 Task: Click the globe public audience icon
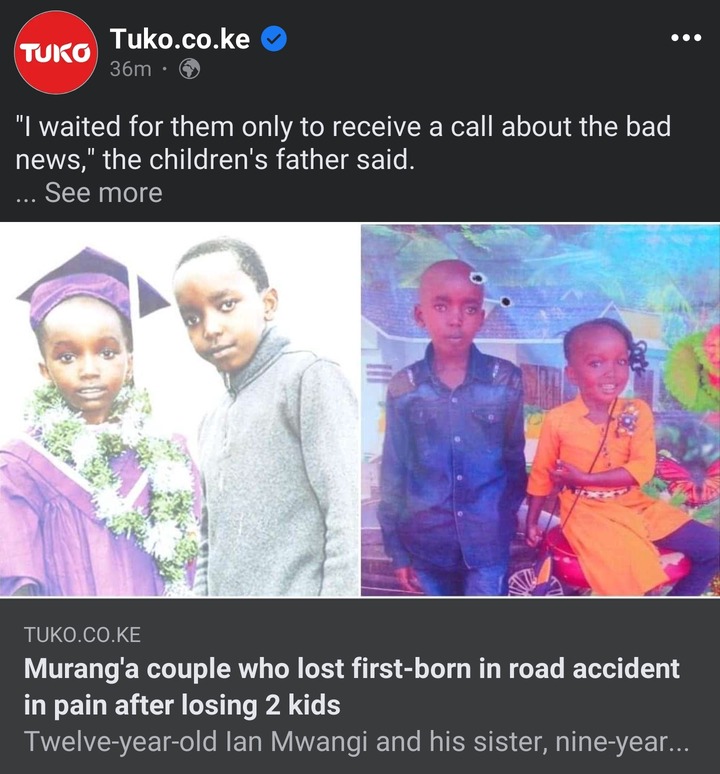(189, 69)
